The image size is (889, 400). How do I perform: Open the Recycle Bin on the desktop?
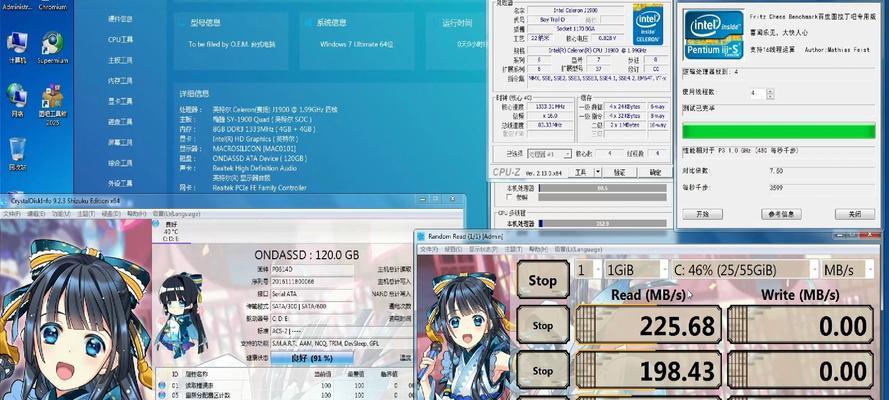(17, 154)
